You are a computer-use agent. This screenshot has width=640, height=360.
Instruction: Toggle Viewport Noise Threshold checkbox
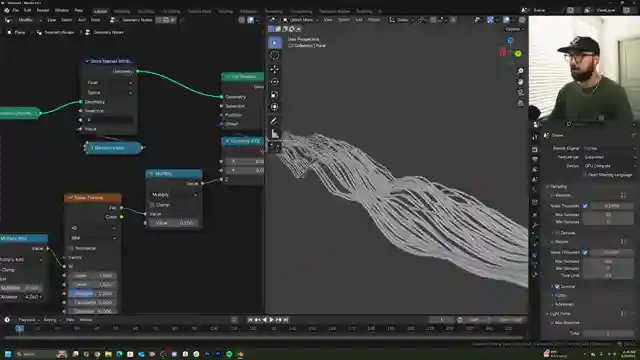tap(585, 206)
